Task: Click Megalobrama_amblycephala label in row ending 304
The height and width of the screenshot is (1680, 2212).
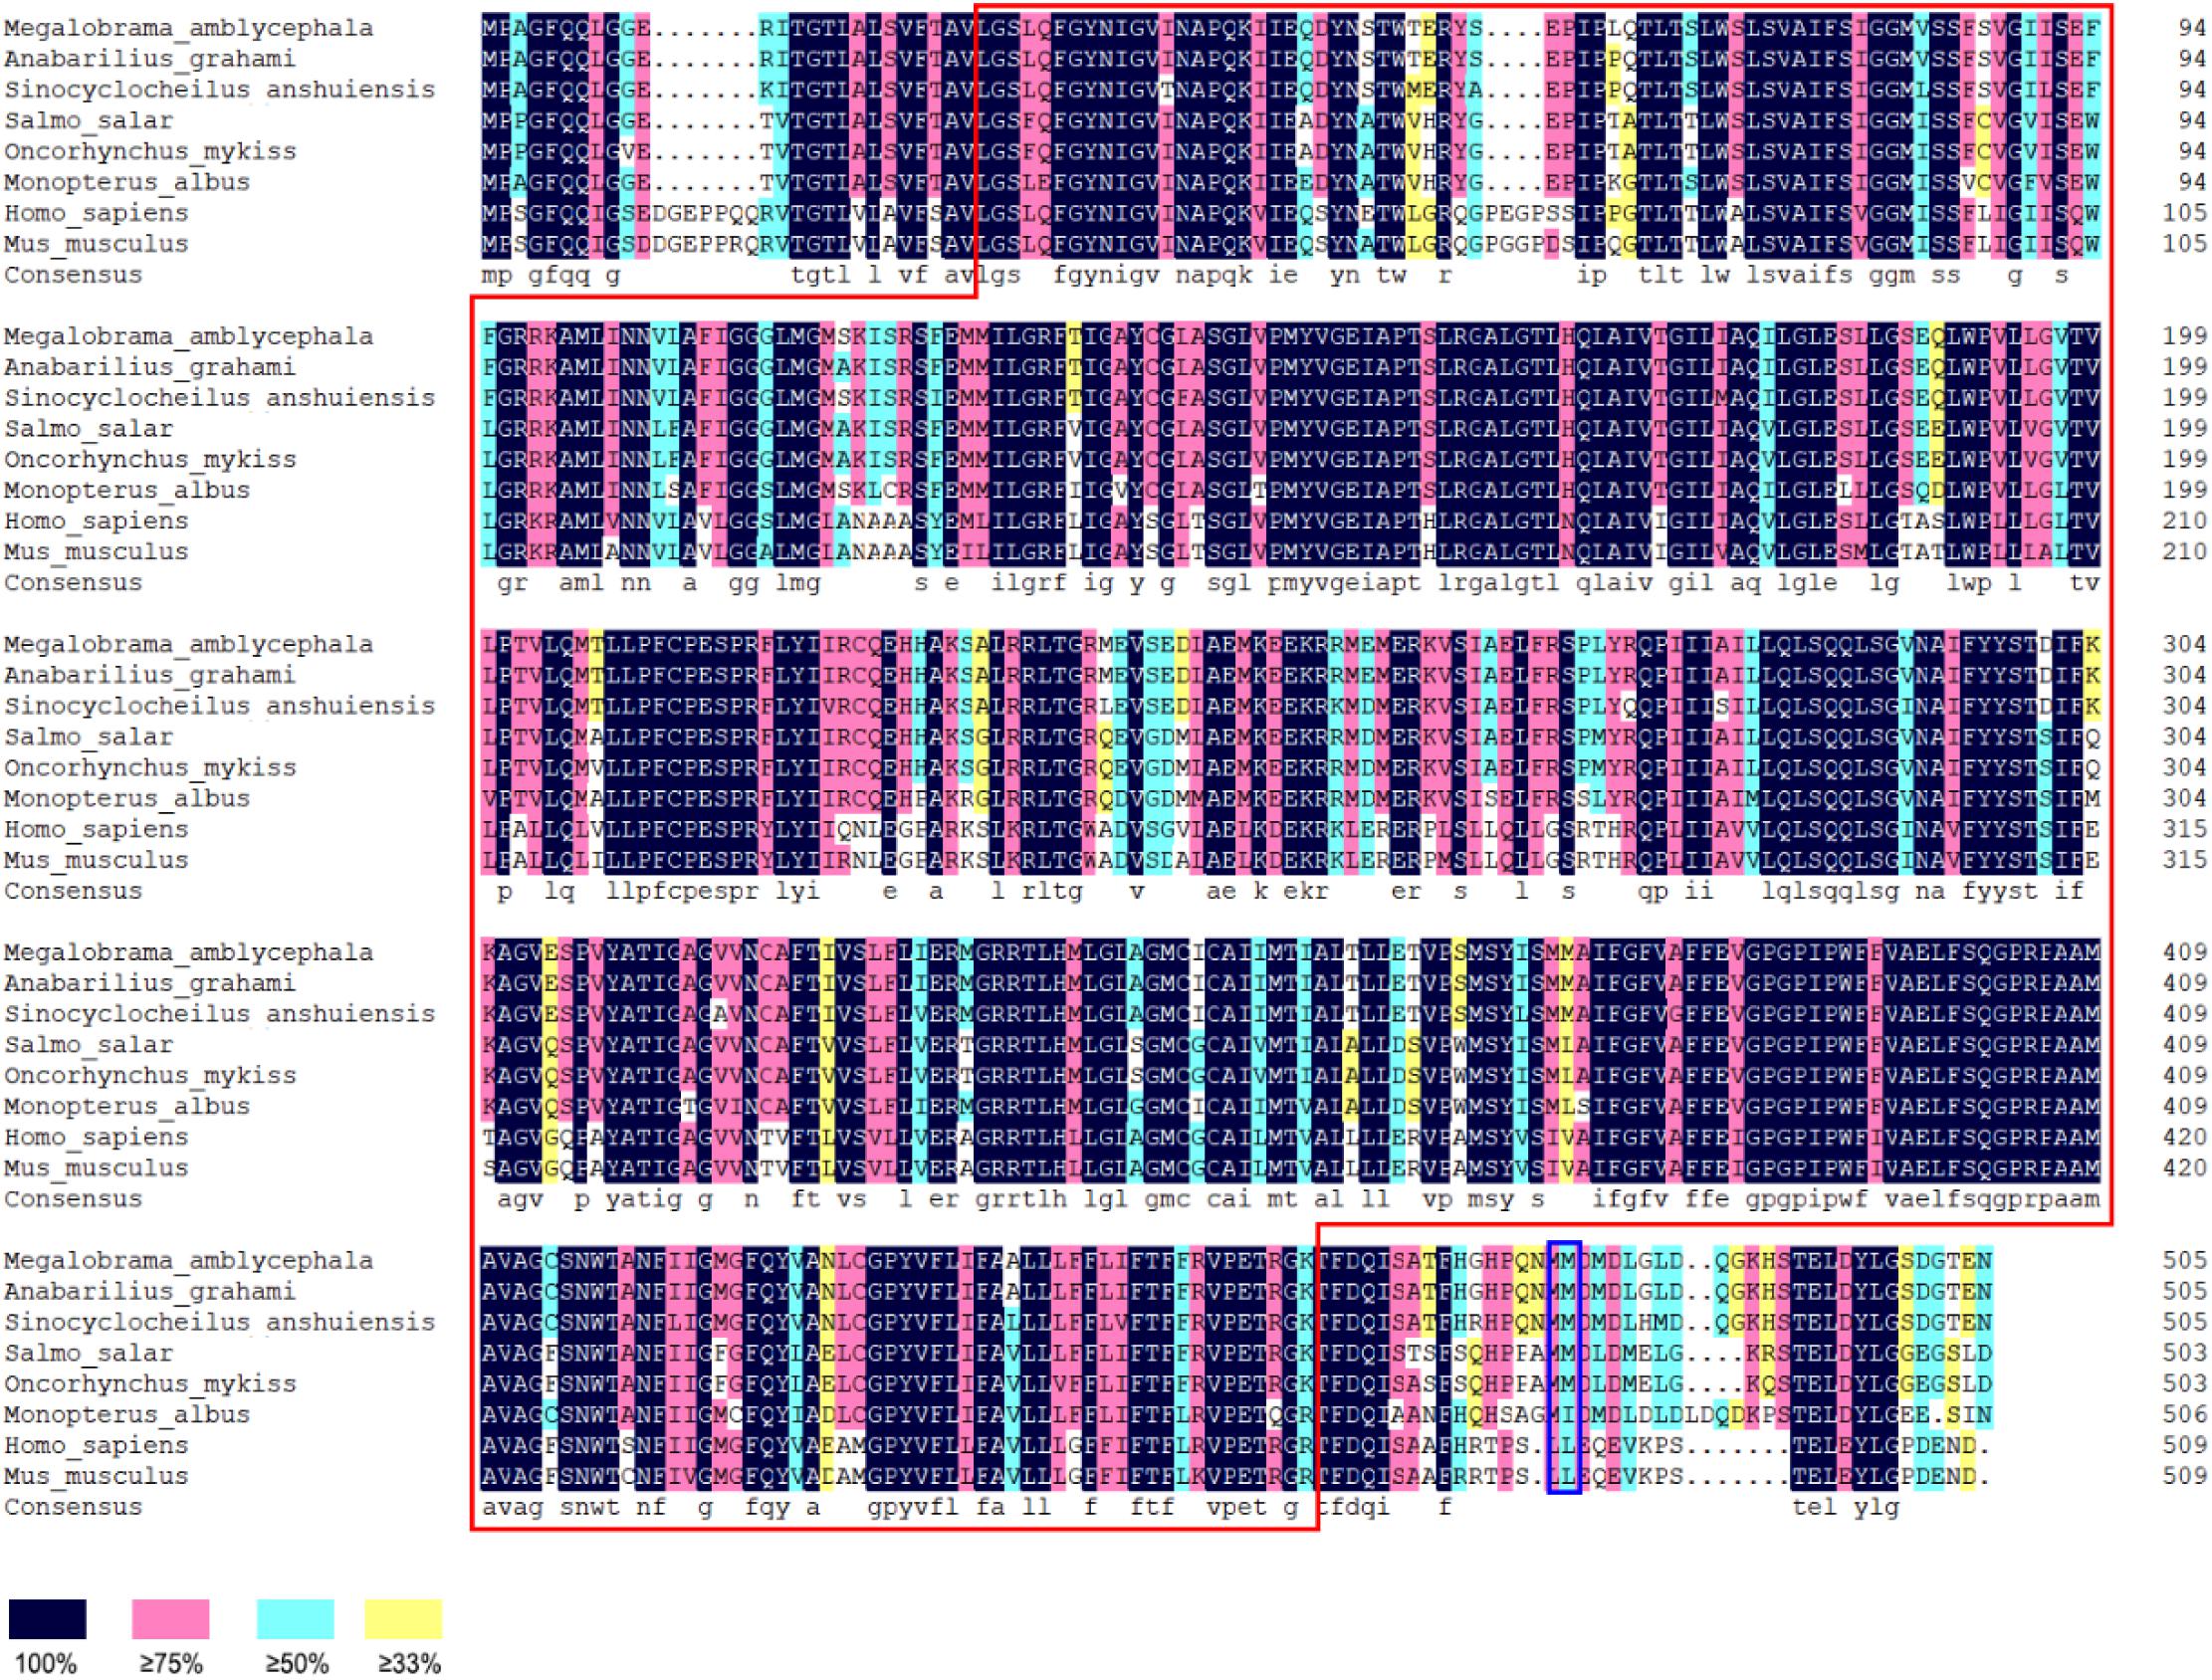Action: [x=189, y=644]
